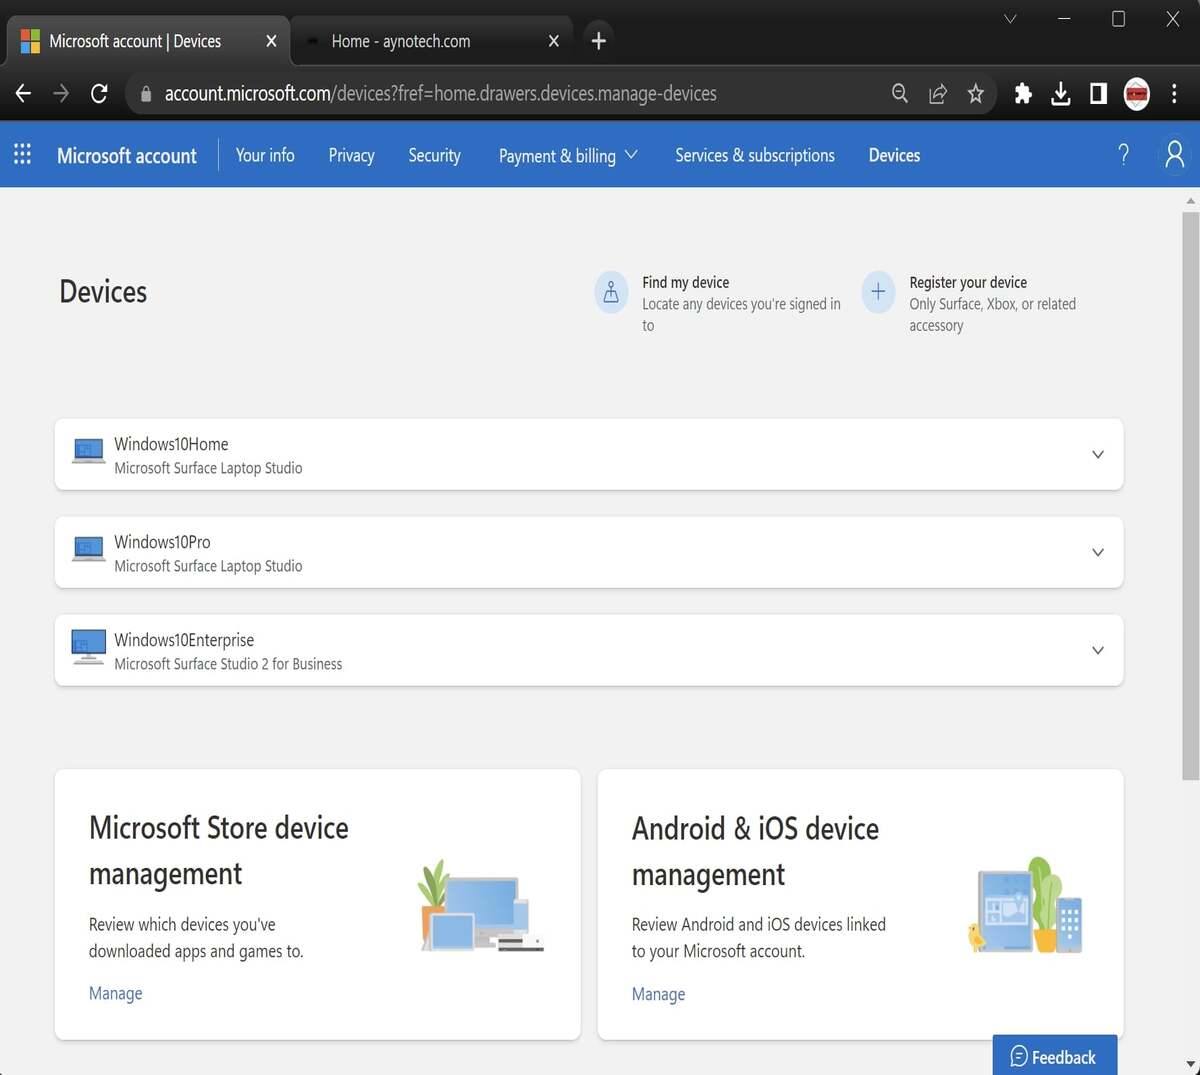
Task: Click the Windows10Enterprise device name
Action: pos(184,640)
